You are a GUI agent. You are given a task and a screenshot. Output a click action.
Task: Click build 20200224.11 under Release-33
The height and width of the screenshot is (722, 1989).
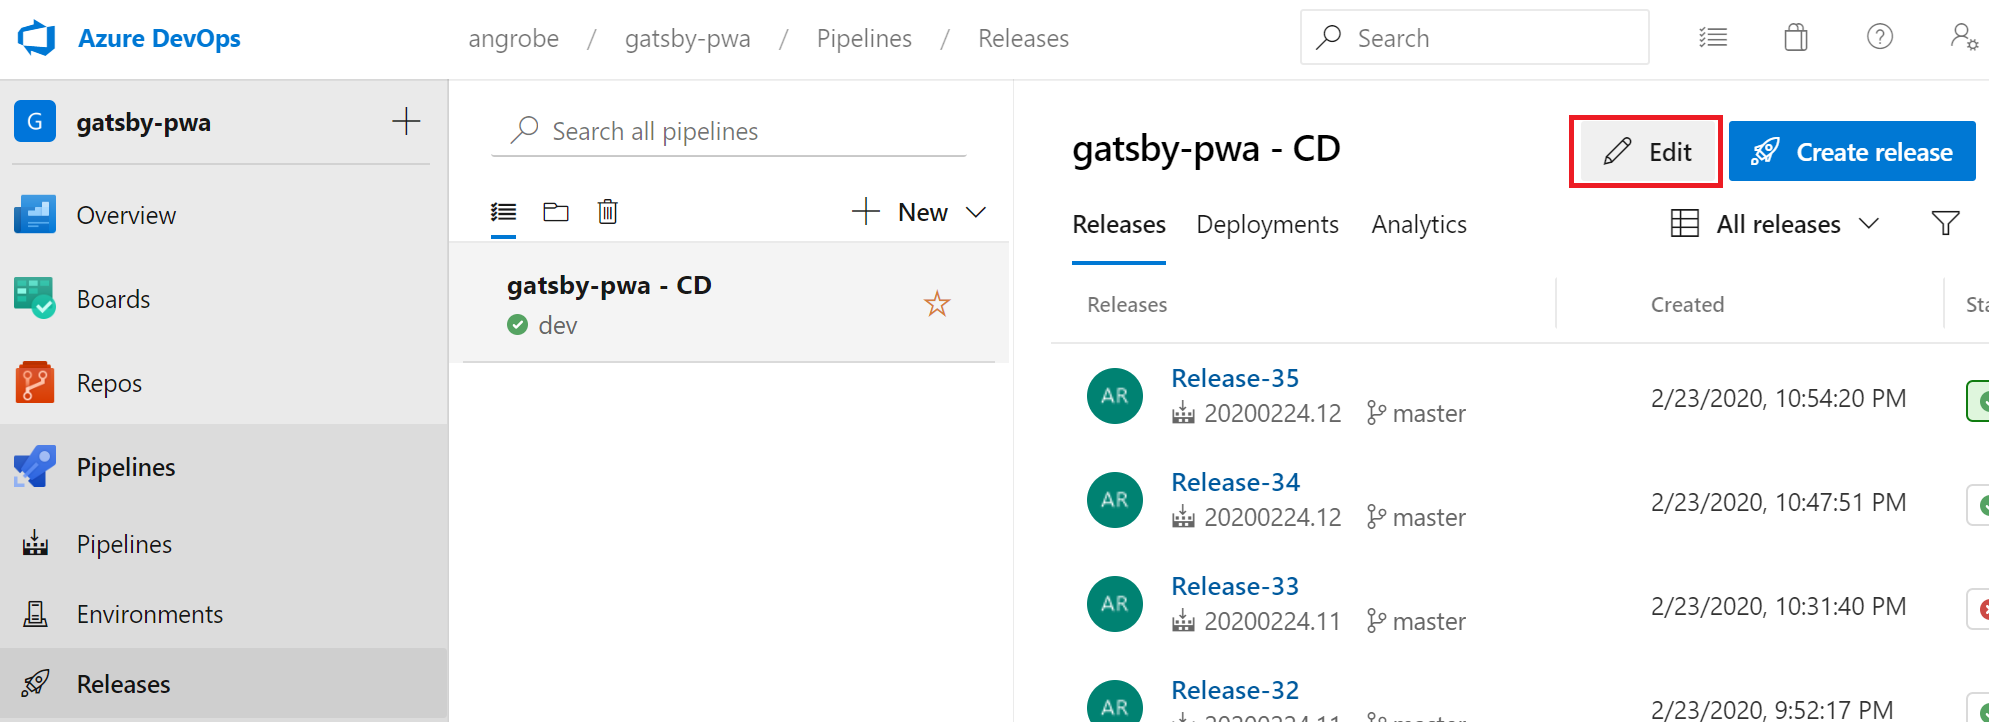1257,621
